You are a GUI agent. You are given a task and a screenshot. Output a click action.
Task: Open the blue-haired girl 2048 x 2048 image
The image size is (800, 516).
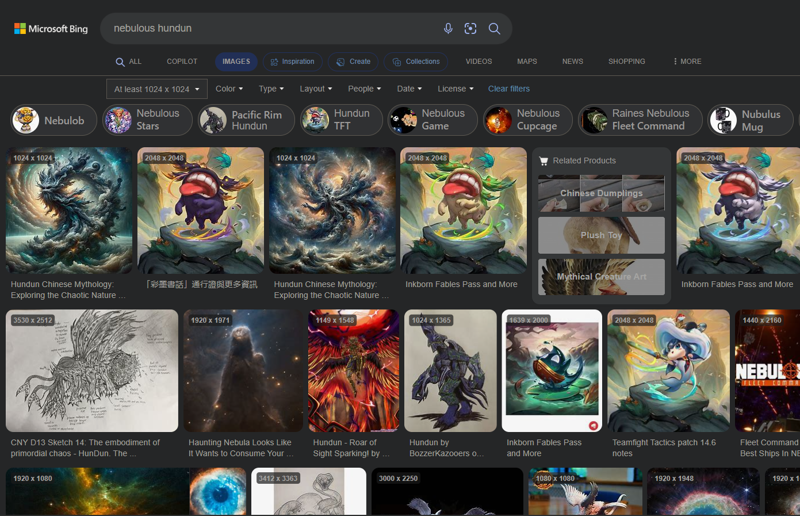point(668,371)
